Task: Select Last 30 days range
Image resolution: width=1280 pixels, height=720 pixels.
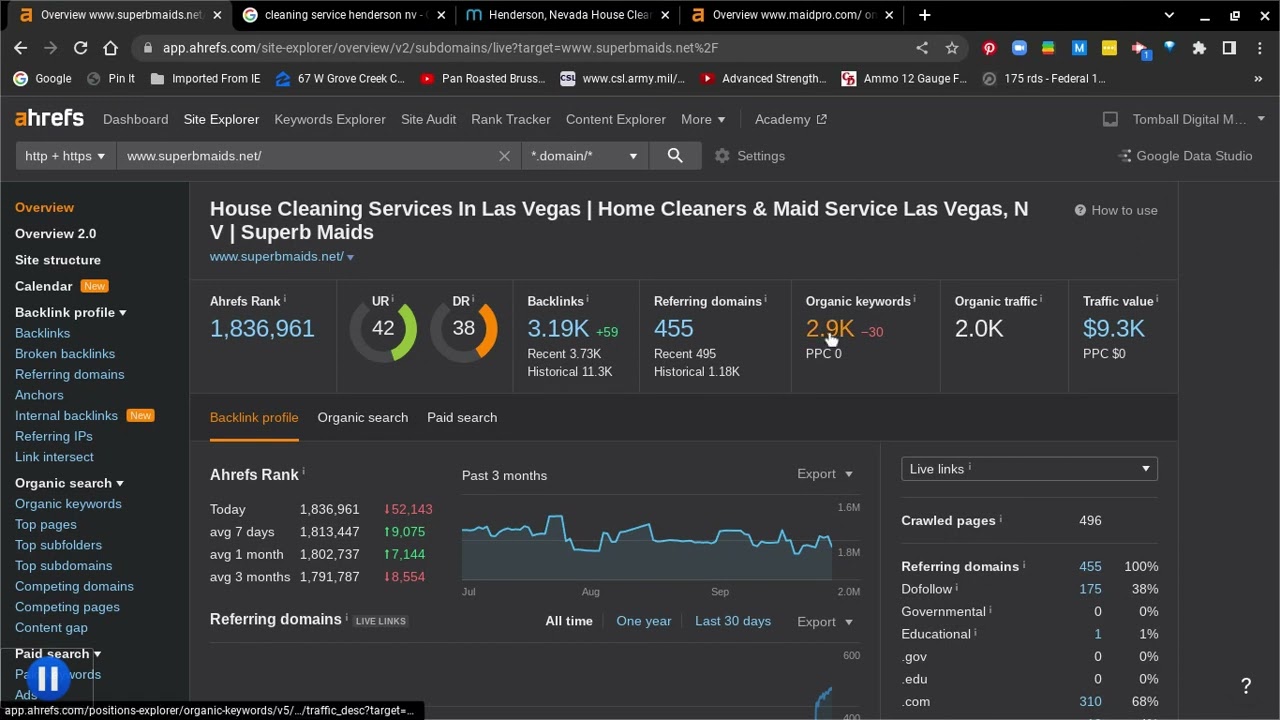Action: [x=733, y=621]
